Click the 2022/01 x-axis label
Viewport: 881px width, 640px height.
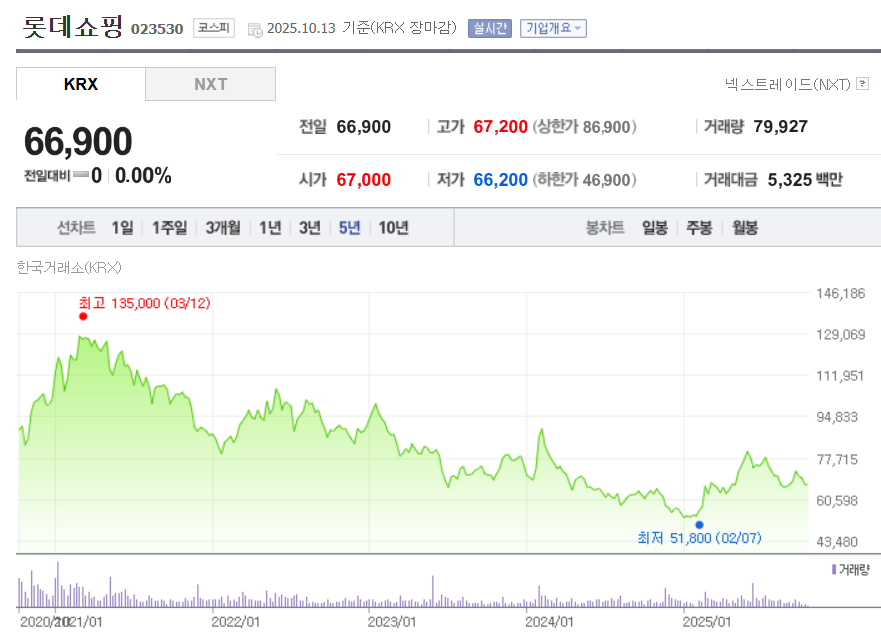235,622
